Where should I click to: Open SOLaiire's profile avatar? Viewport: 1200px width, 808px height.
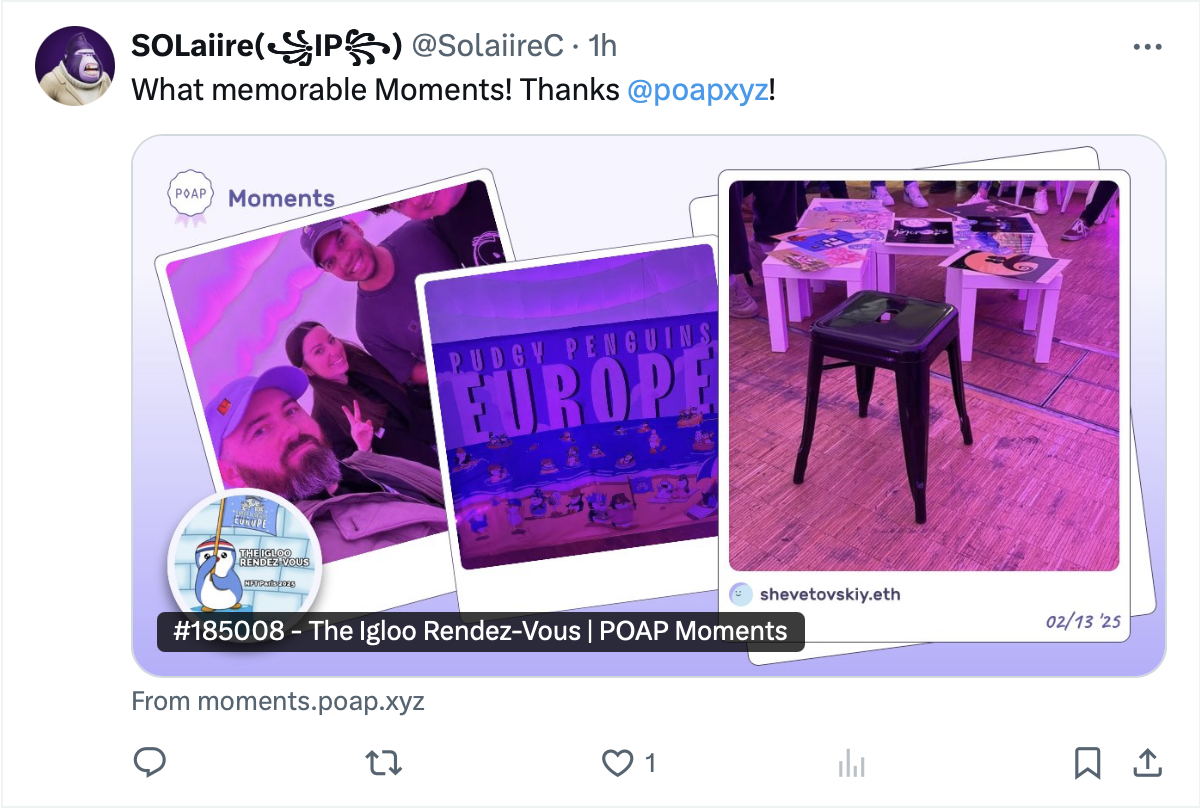[x=76, y=65]
